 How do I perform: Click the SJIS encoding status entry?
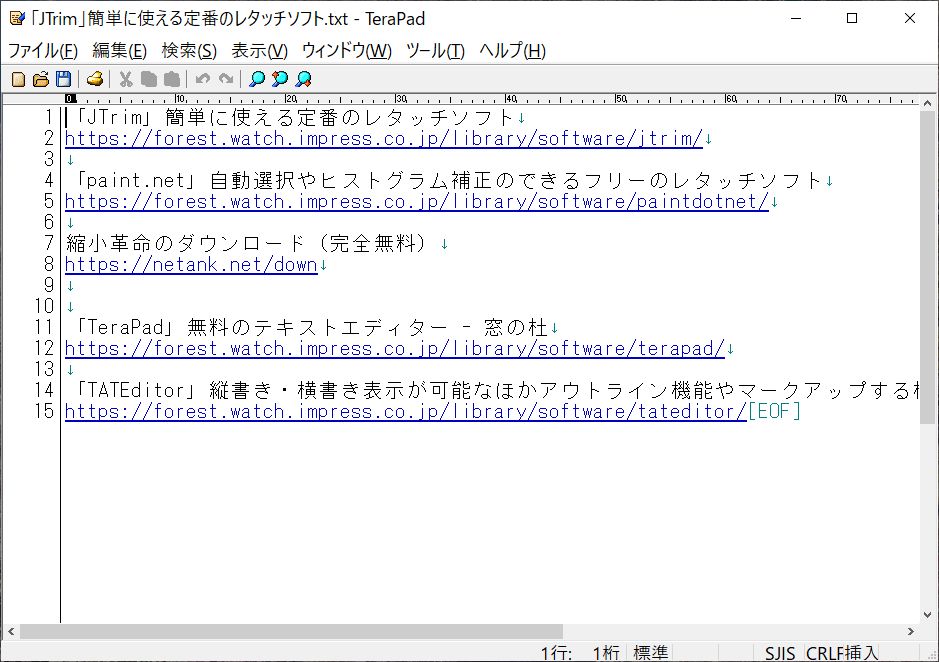tap(780, 653)
